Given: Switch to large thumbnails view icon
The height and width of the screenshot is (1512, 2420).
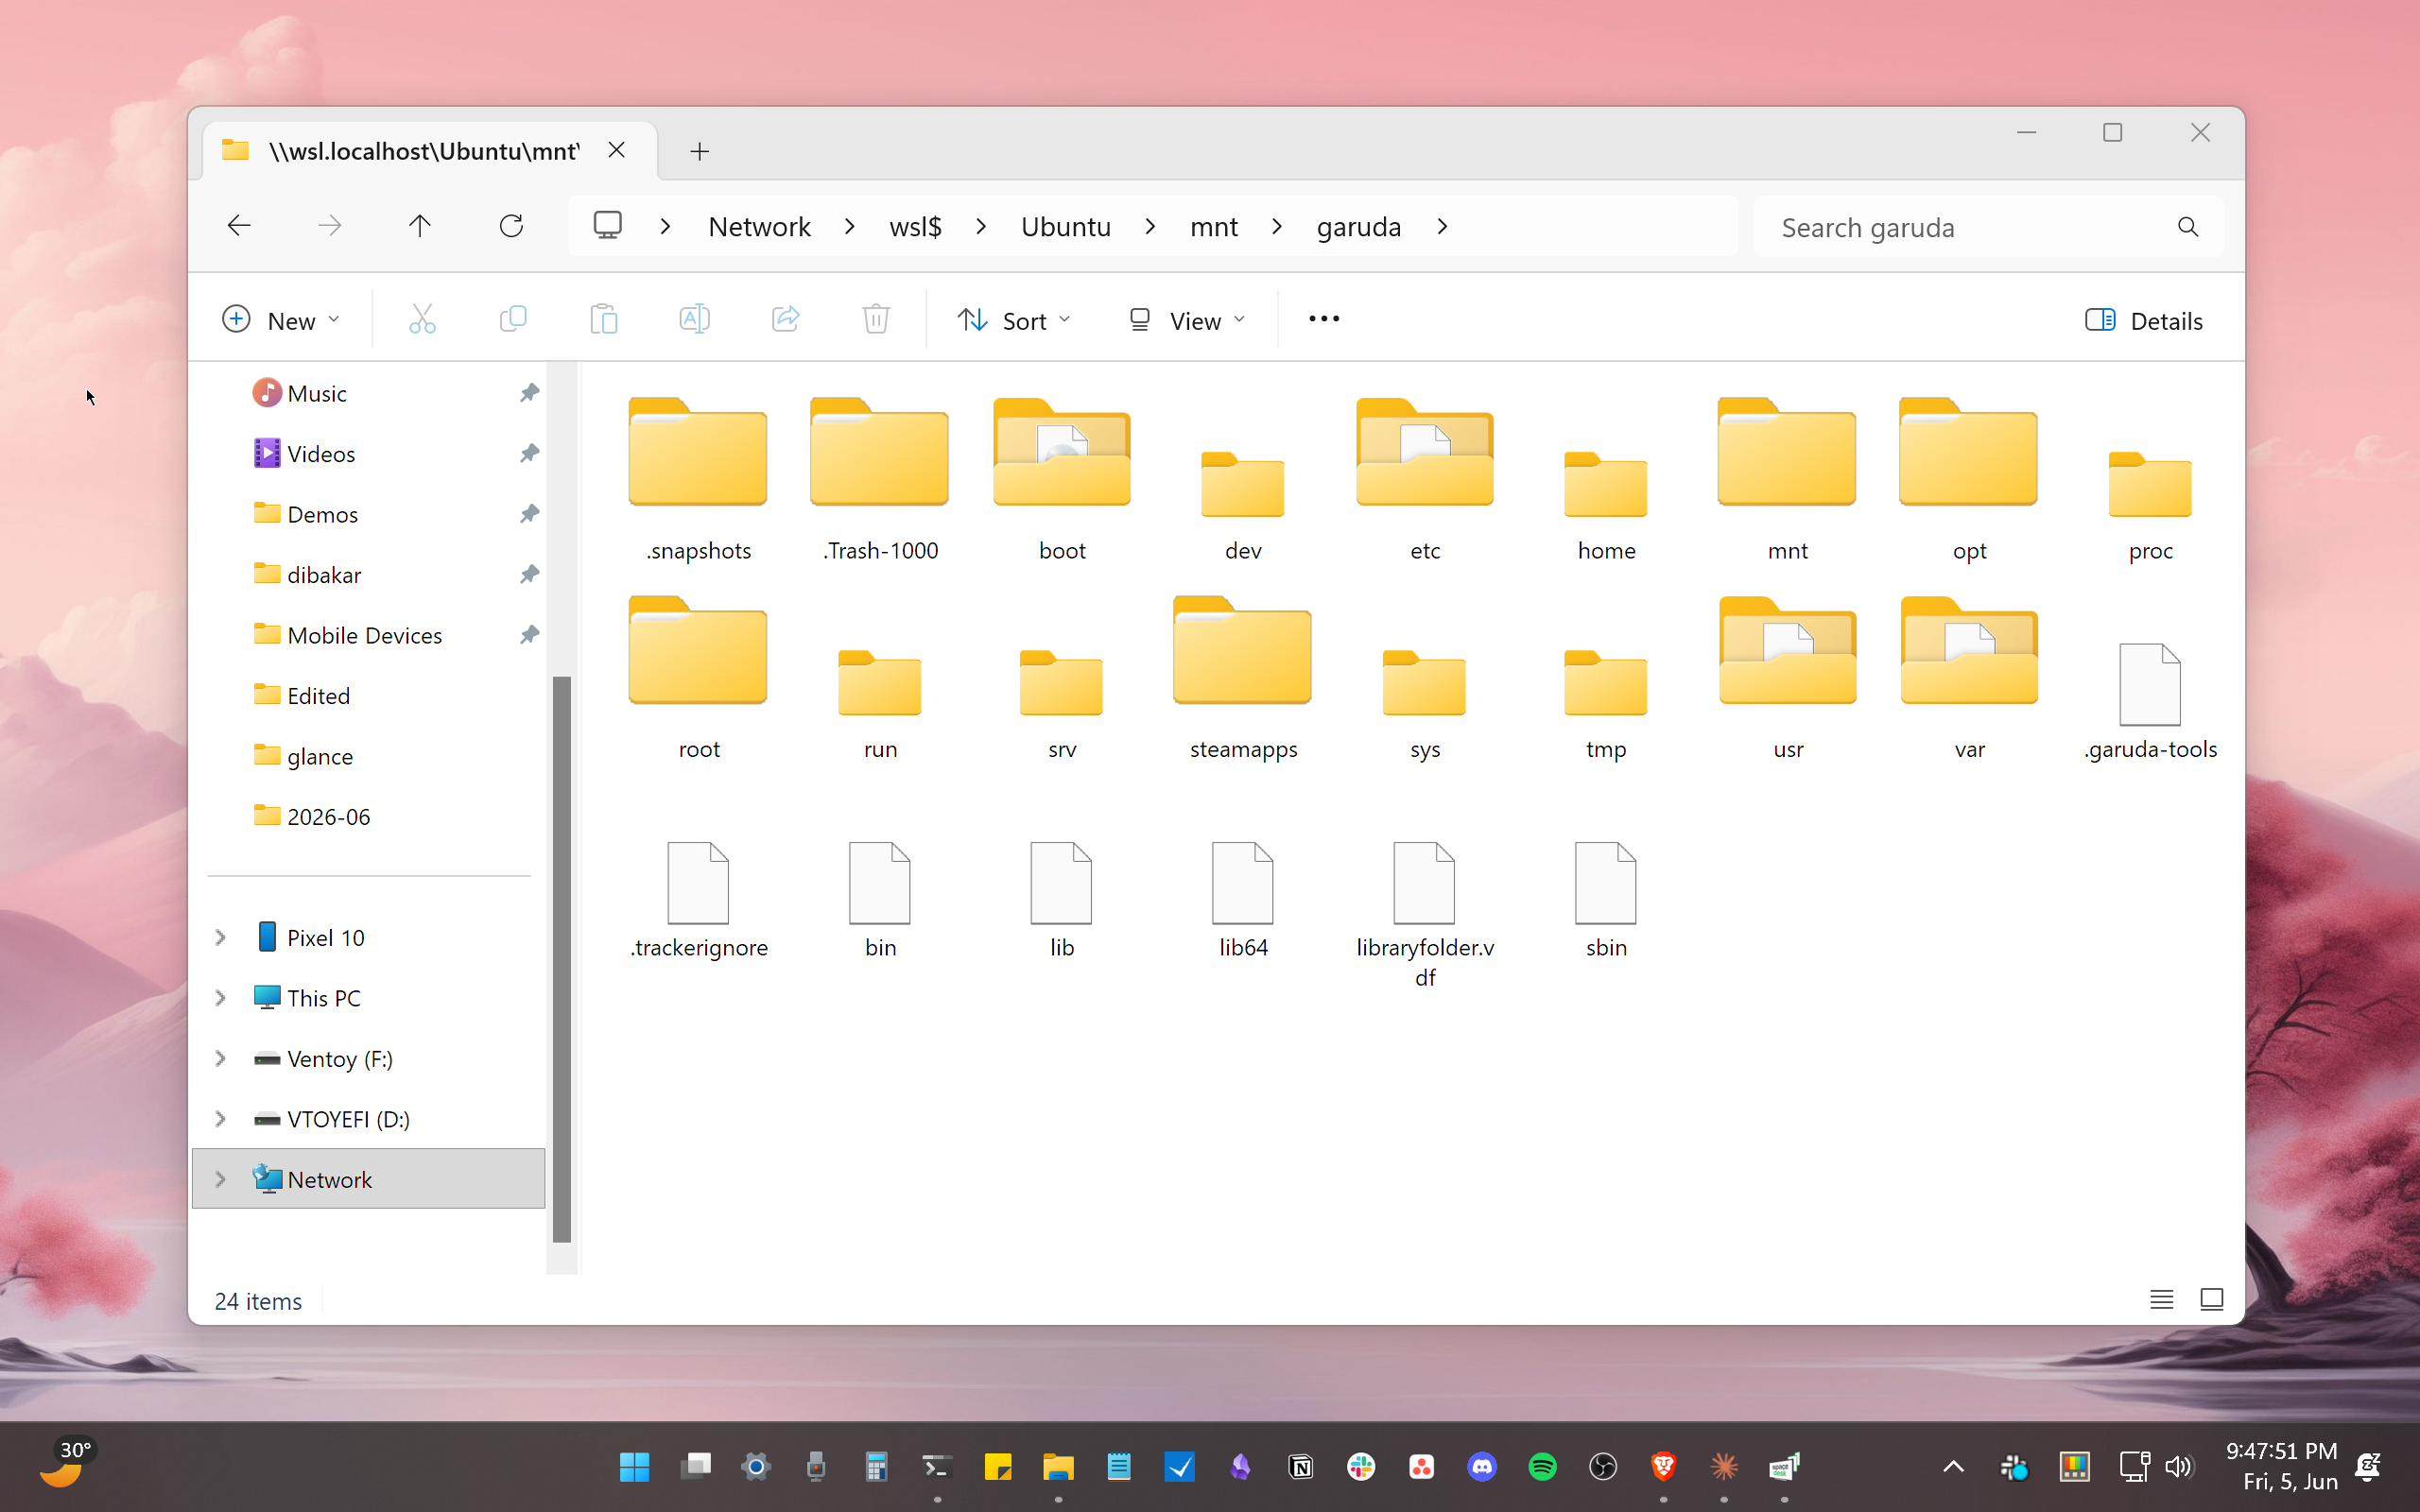Looking at the screenshot, I should click(2211, 1299).
